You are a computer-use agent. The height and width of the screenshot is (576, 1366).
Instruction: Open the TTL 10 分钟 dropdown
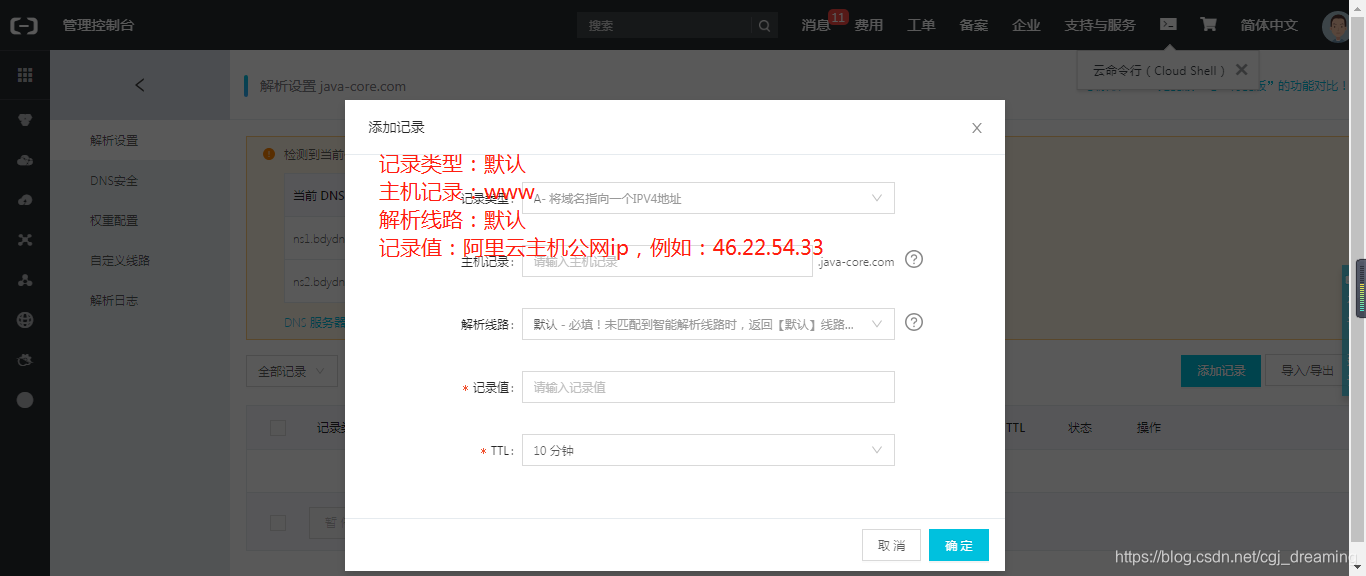[x=708, y=450]
